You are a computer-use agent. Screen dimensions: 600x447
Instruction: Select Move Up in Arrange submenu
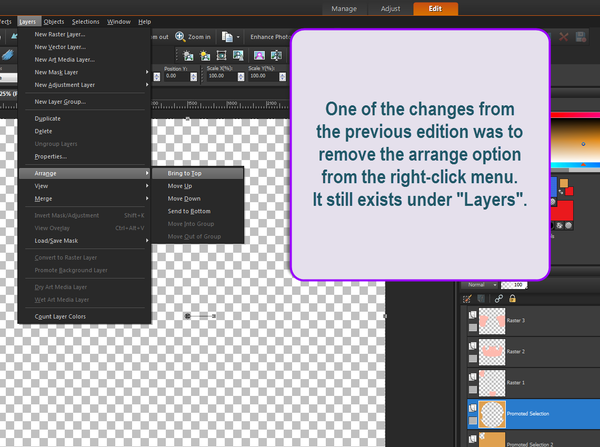(x=197, y=186)
